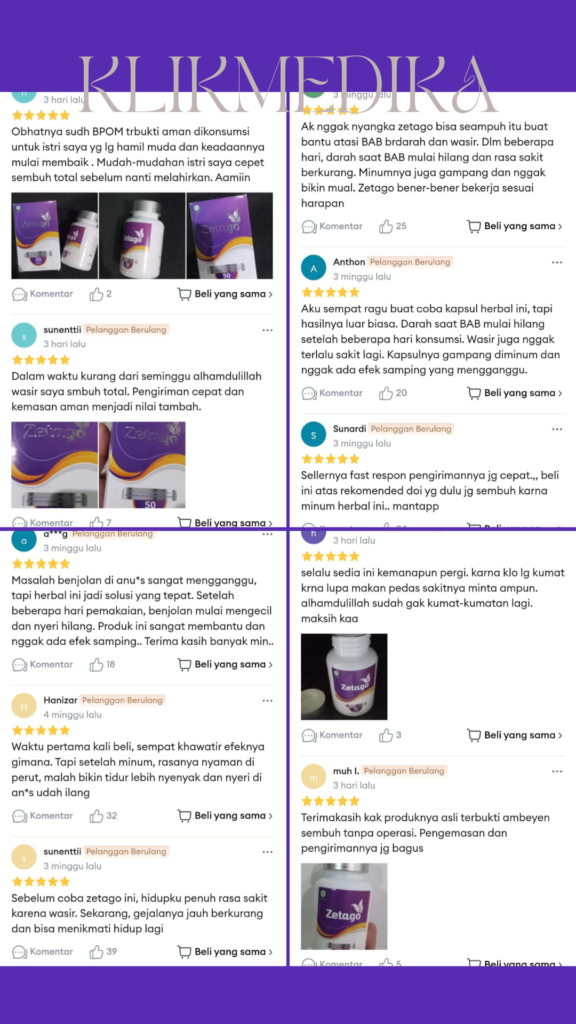The height and width of the screenshot is (1024, 576).
Task: Tap the comment icon under Anthon's review
Action: click(309, 393)
